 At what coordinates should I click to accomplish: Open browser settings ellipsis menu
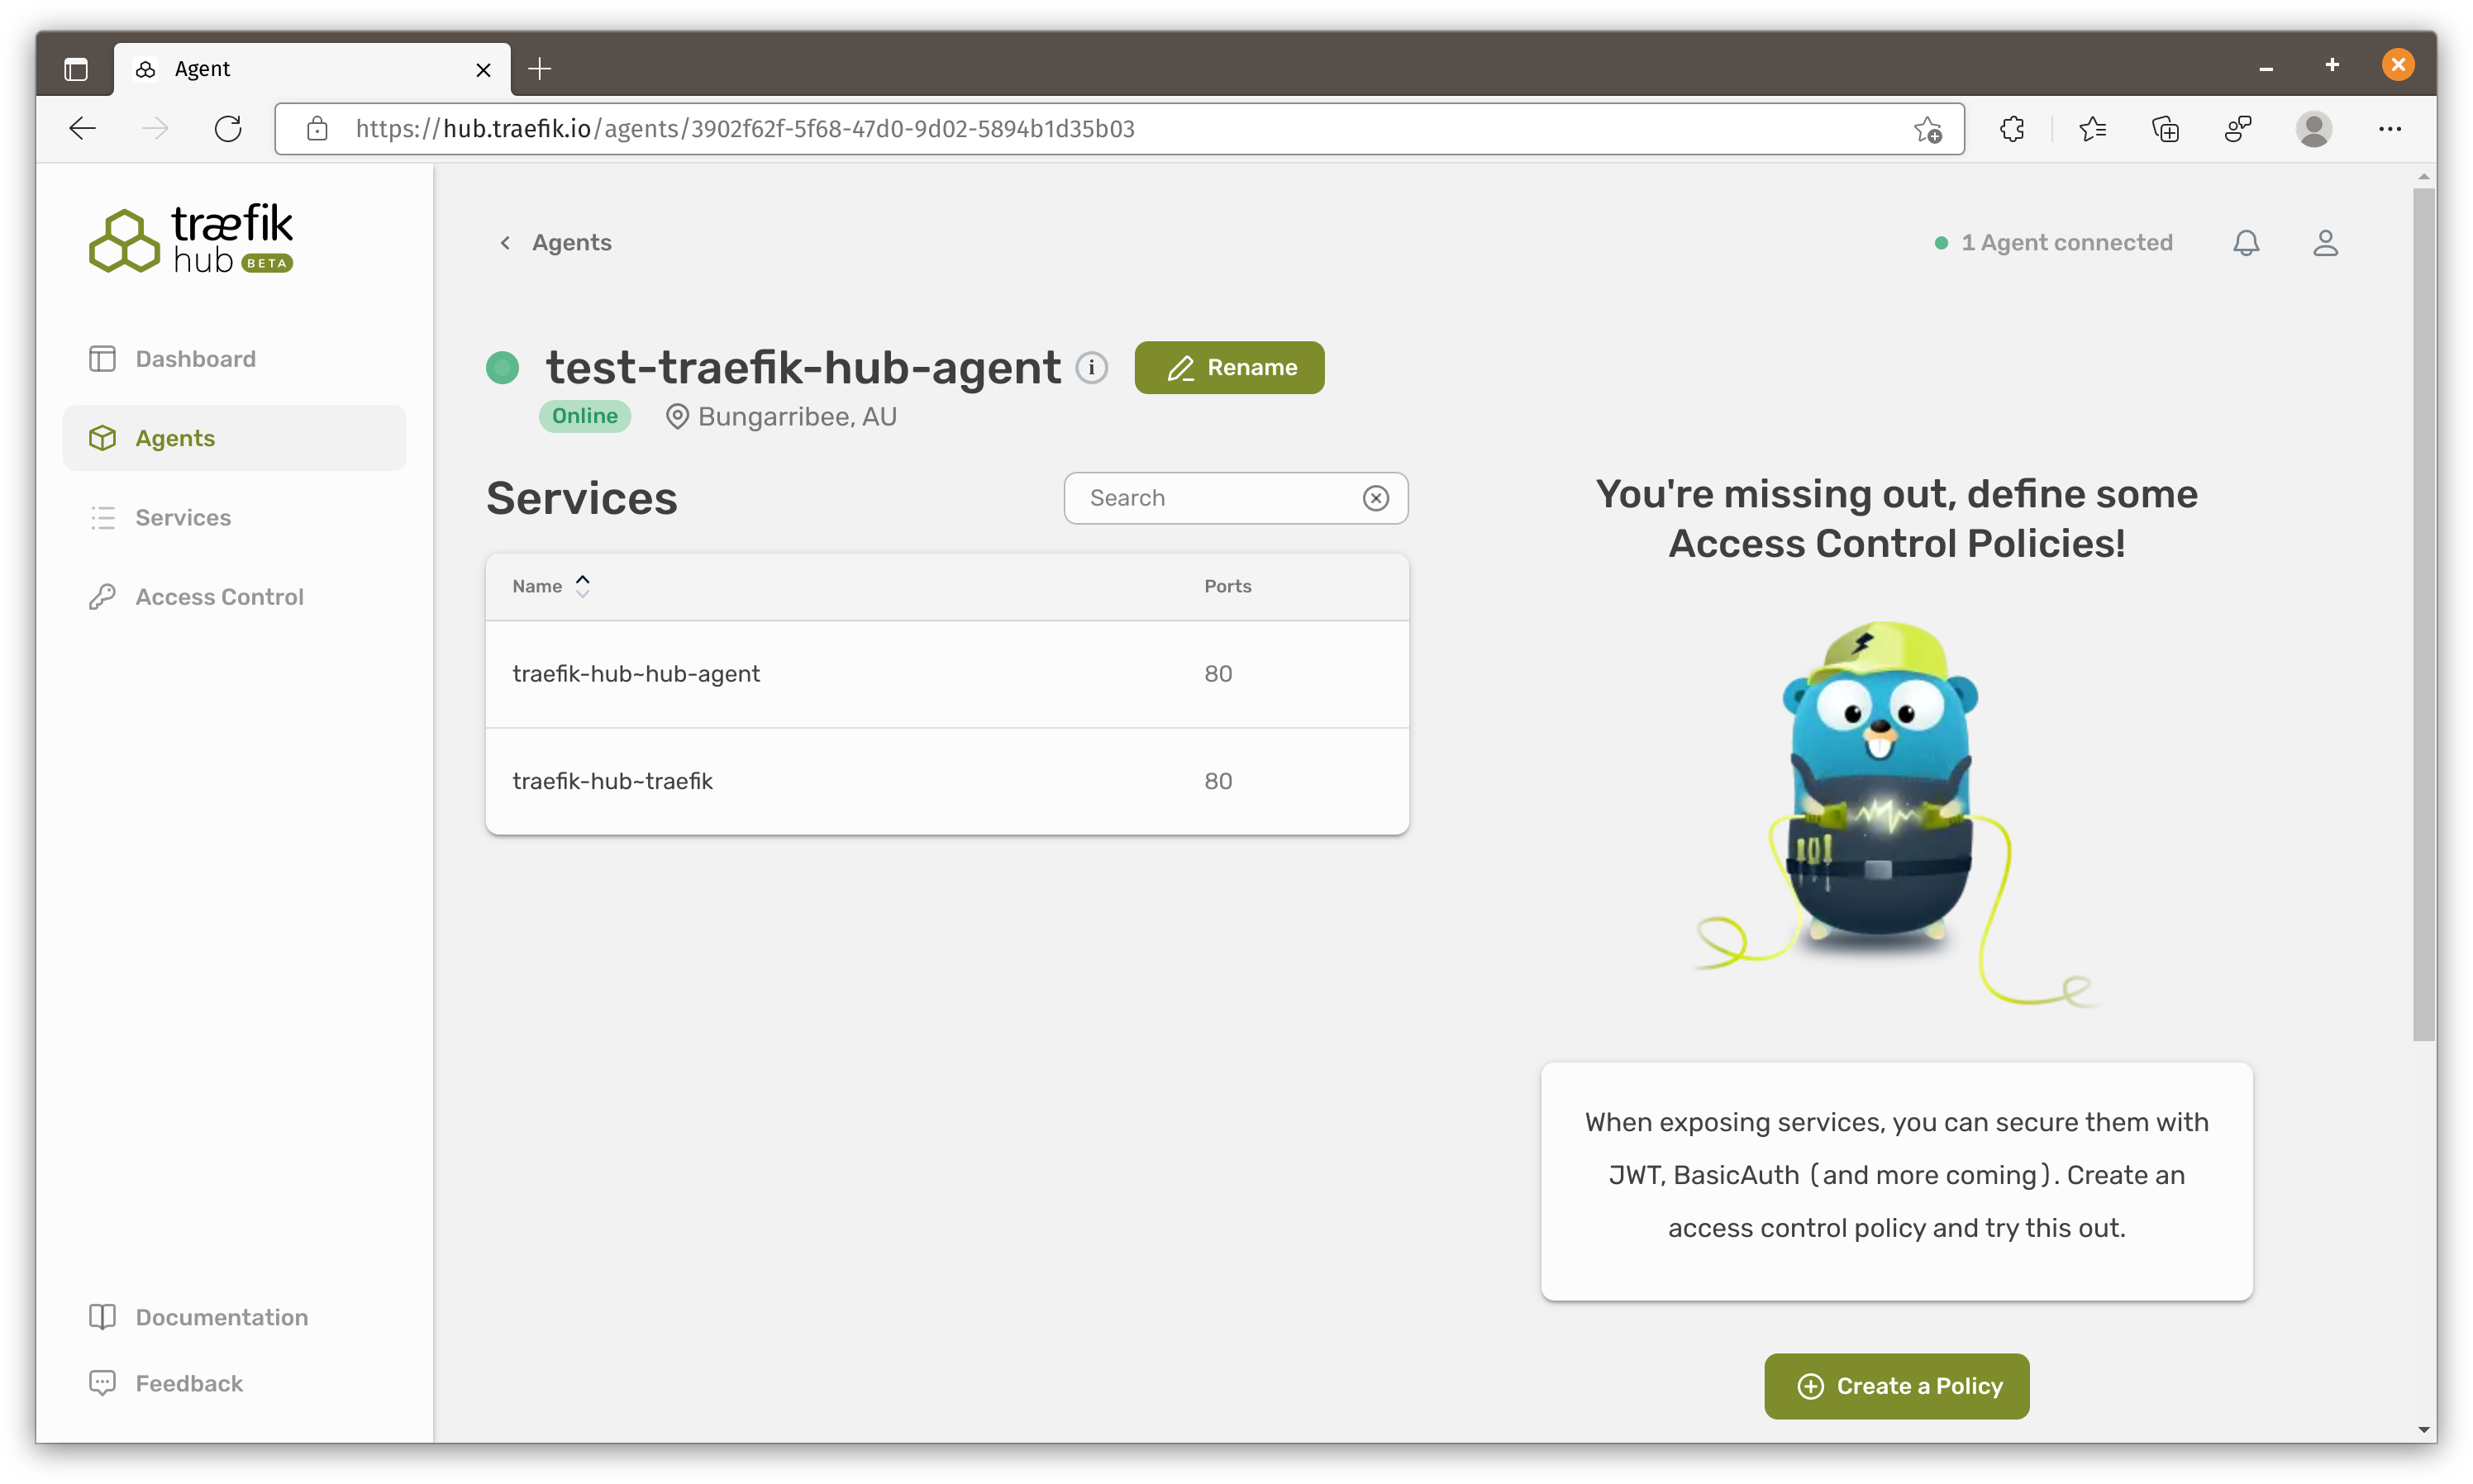coord(2389,129)
